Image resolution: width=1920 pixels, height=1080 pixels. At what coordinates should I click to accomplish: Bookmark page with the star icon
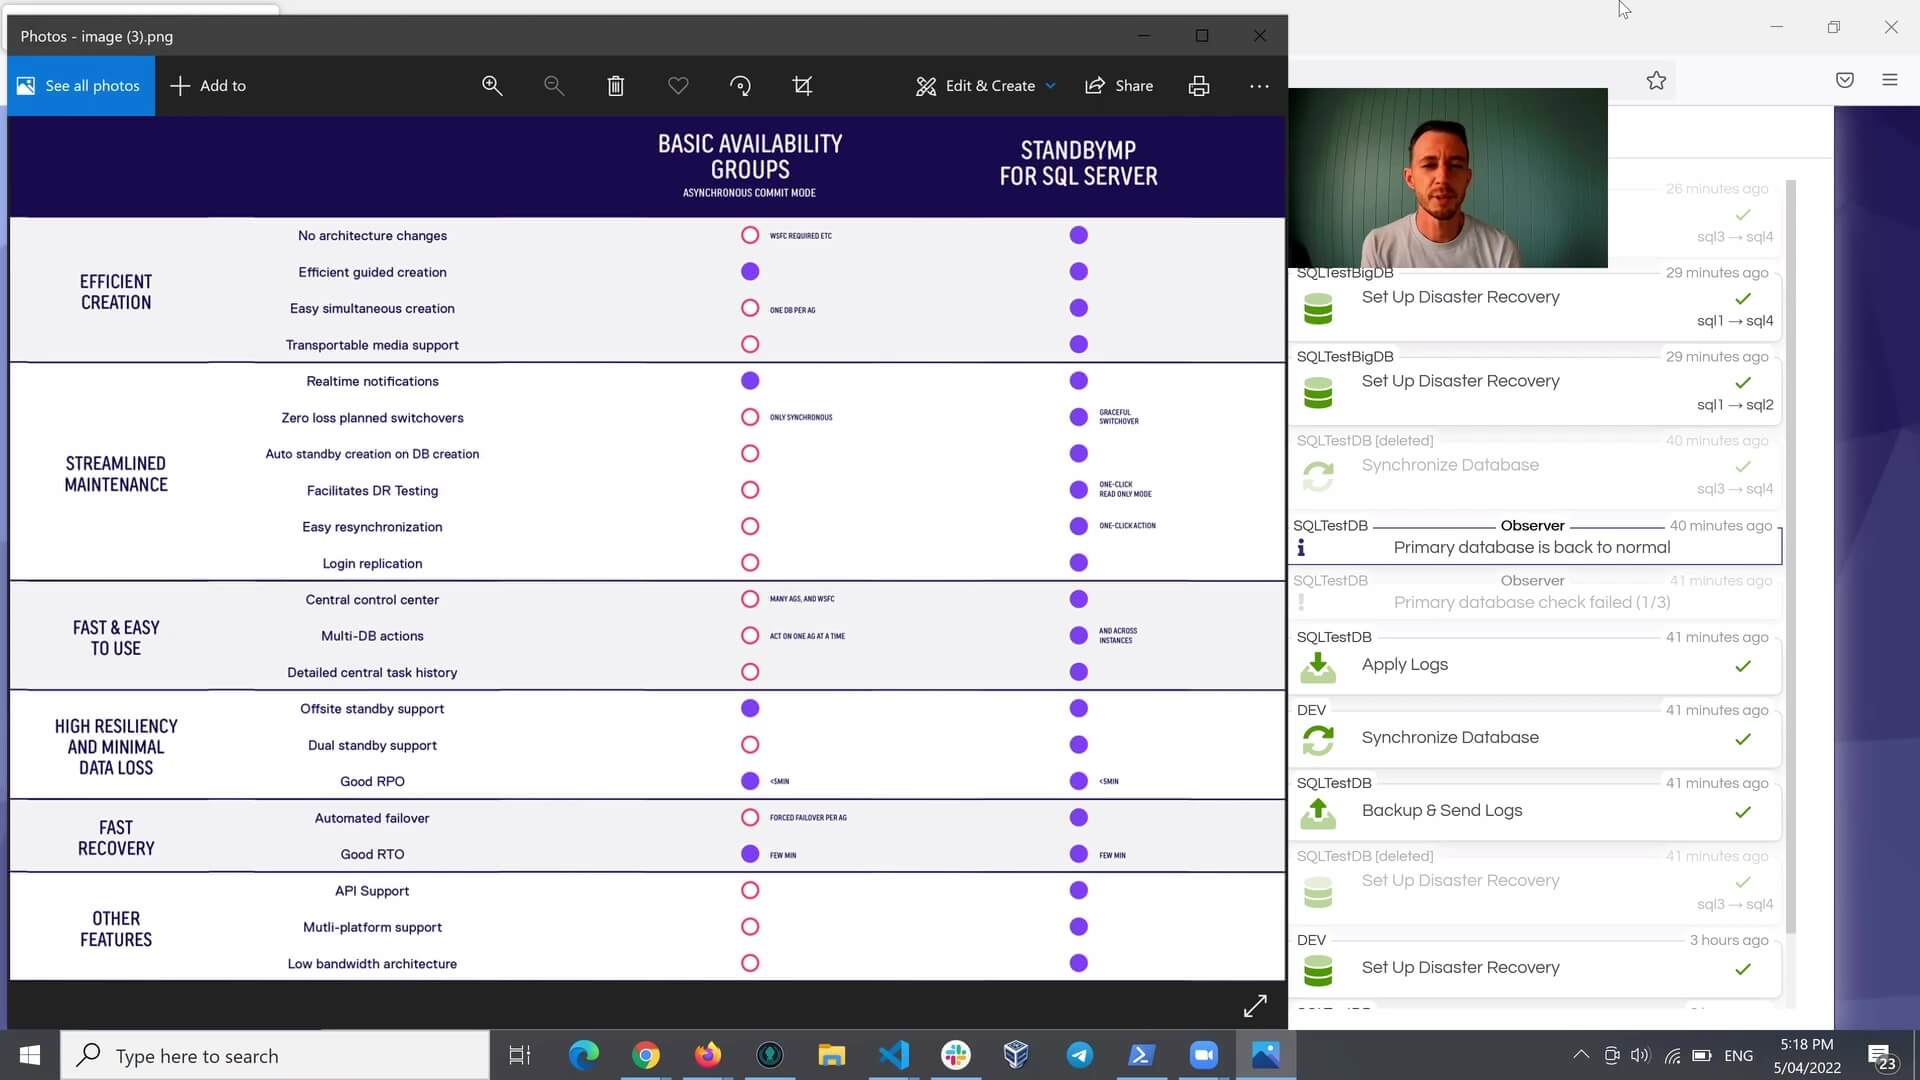(1656, 81)
